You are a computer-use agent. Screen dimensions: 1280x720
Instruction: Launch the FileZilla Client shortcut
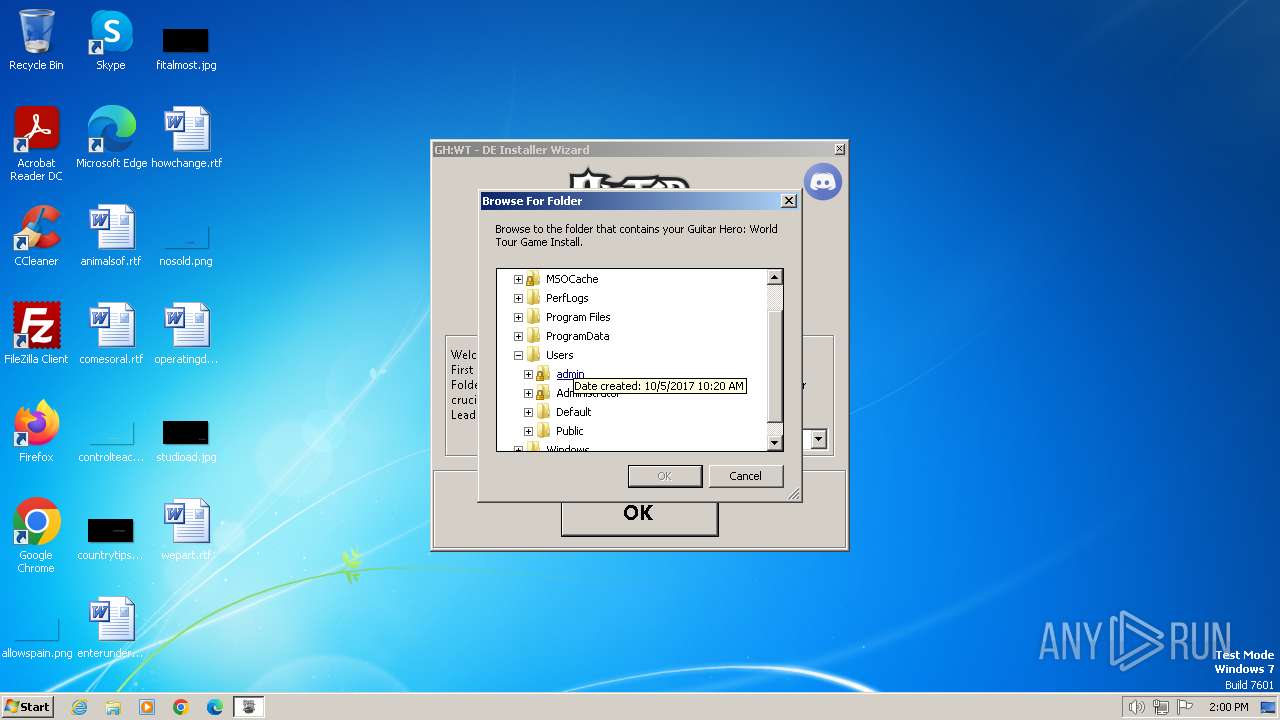tap(36, 333)
